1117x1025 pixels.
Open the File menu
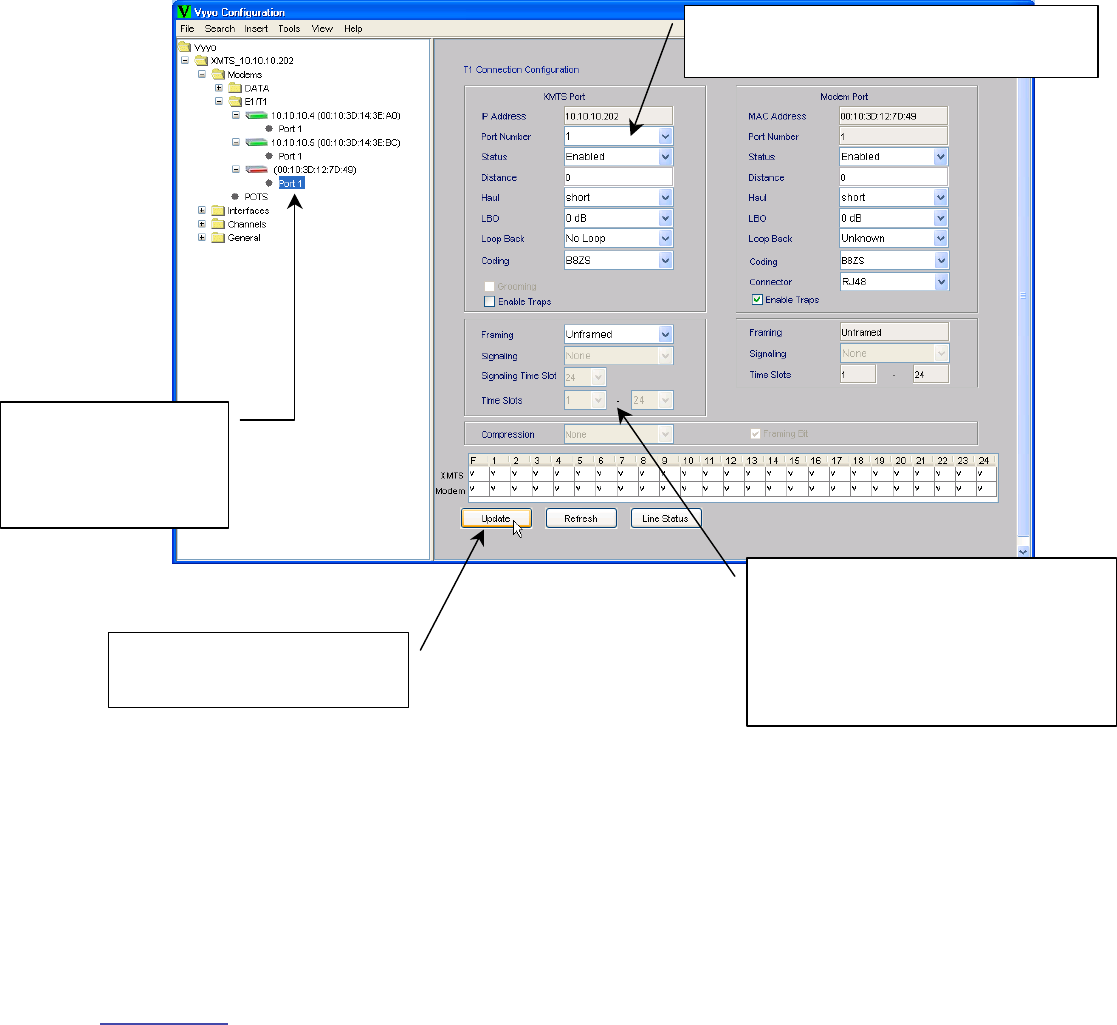pyautogui.click(x=187, y=28)
